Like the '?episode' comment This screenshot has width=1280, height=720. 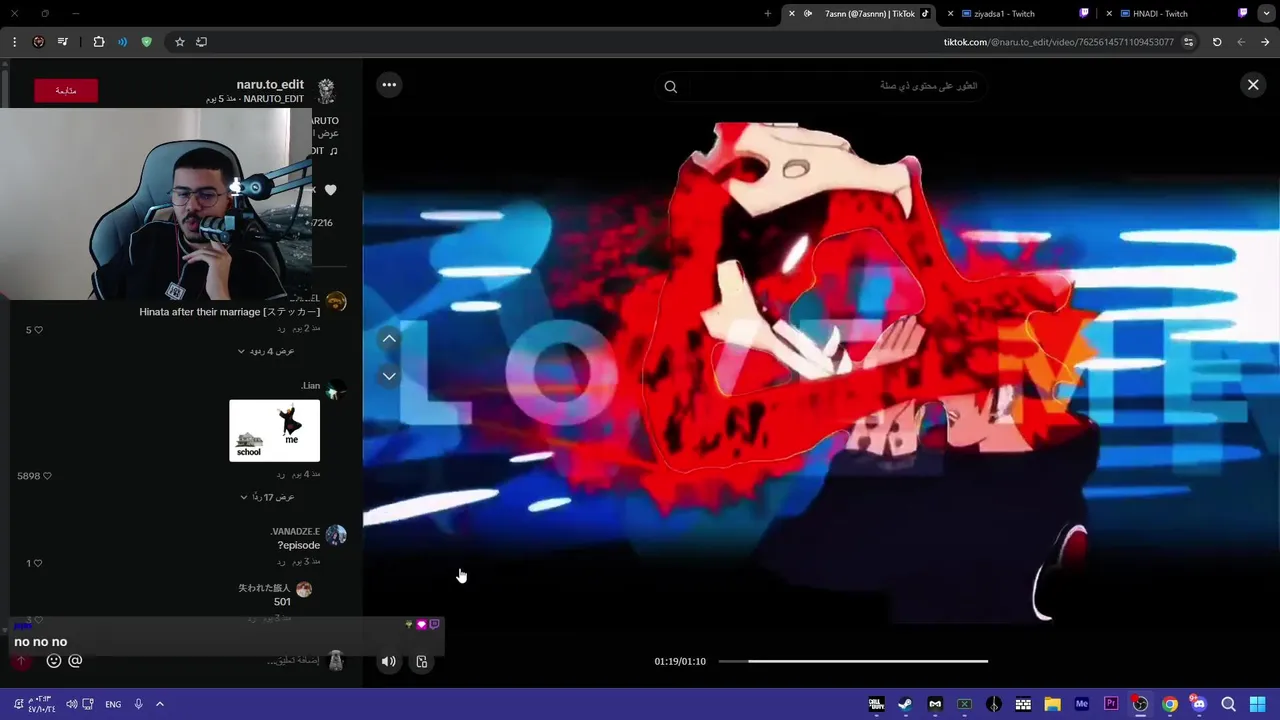(38, 563)
